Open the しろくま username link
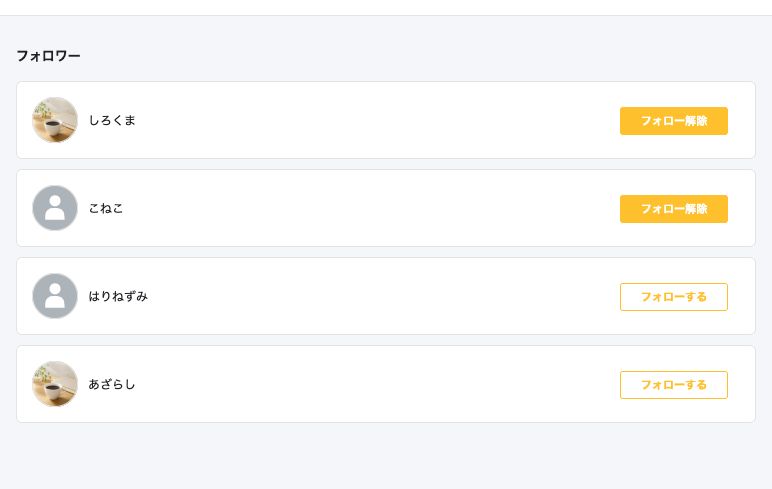772x489 pixels. coord(112,120)
